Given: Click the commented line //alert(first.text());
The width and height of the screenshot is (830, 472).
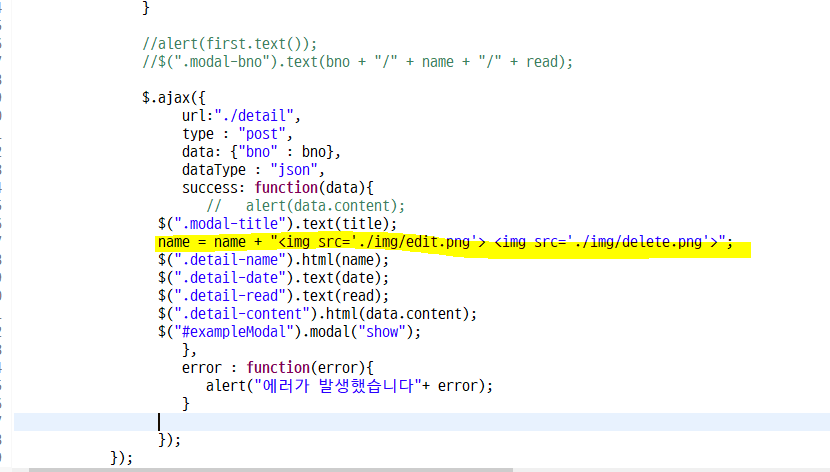Looking at the screenshot, I should pos(229,43).
